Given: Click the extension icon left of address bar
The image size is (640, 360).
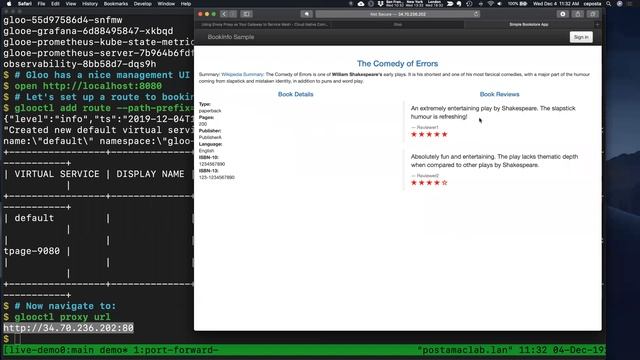Looking at the screenshot, I should pos(306,14).
